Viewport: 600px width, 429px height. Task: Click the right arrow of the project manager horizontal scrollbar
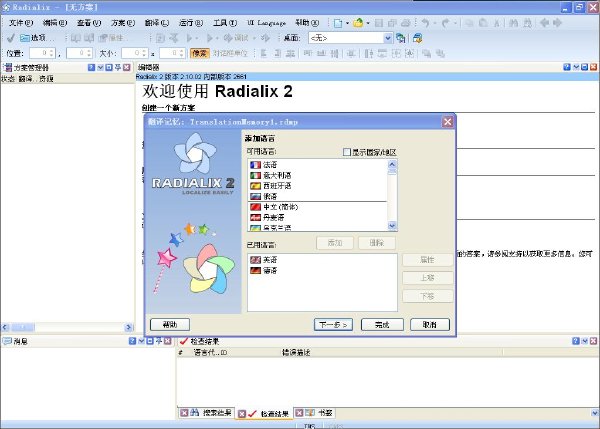click(x=129, y=327)
